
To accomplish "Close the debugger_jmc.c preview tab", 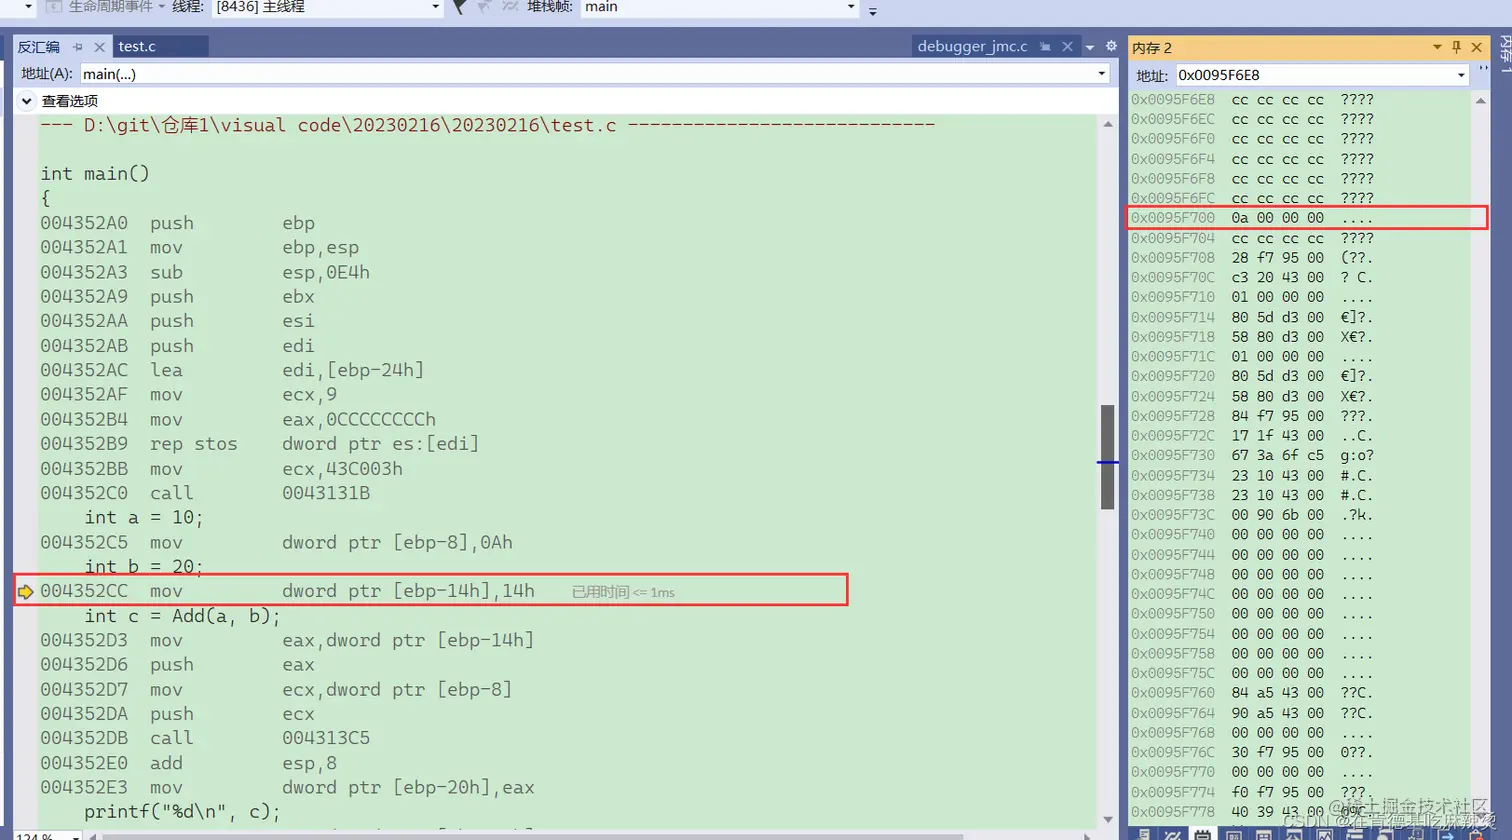I will coord(1067,47).
